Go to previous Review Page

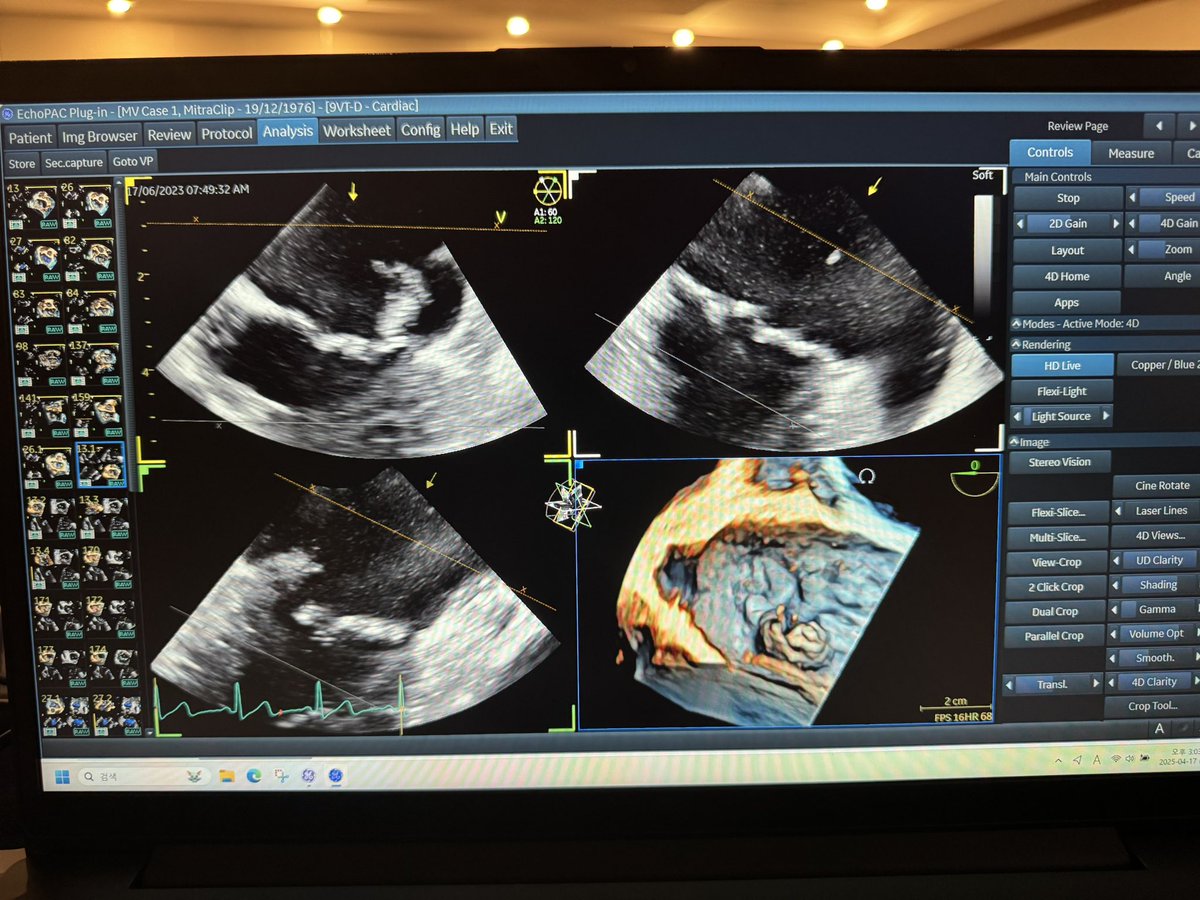tap(1158, 126)
